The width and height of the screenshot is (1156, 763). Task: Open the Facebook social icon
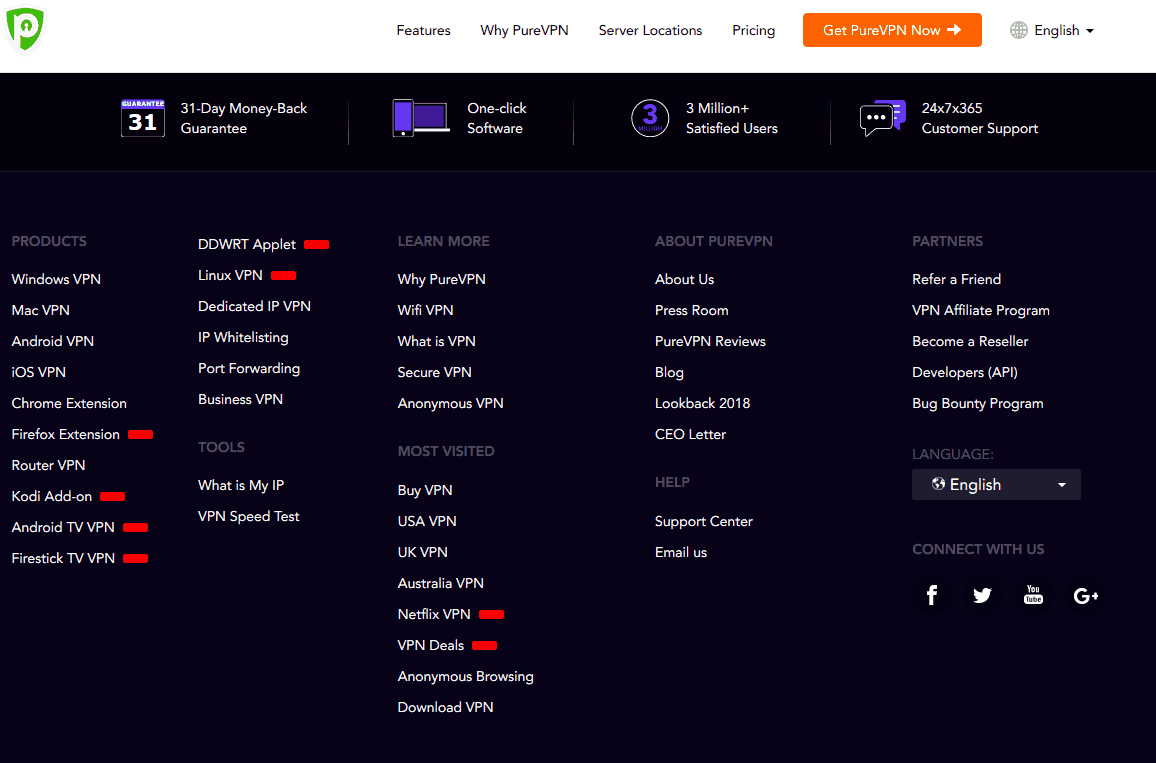point(931,596)
